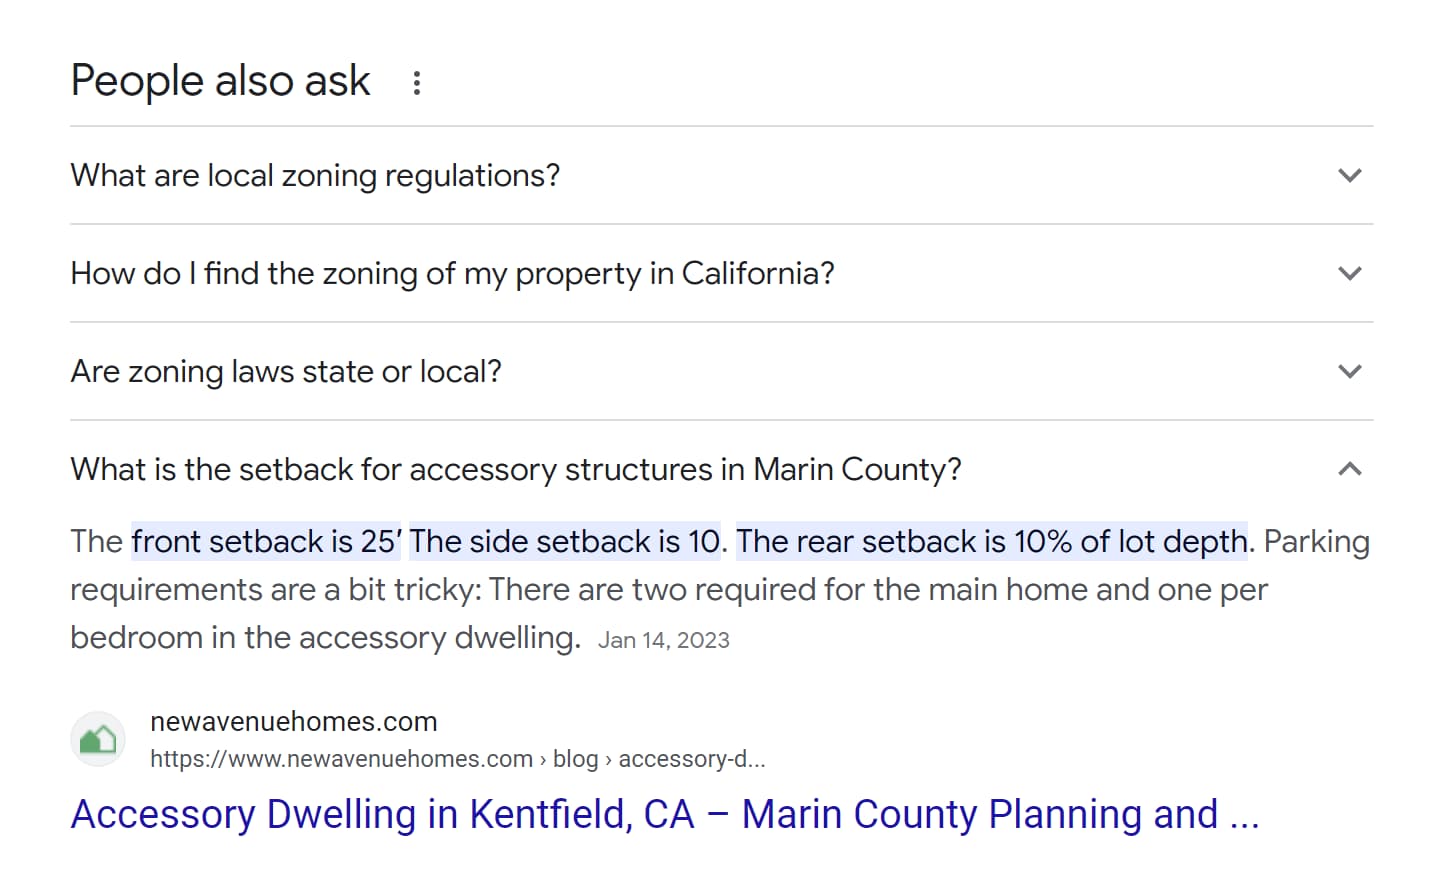Open the three-dot menu beside People also ask
Image resolution: width=1447 pixels, height=891 pixels.
tap(417, 82)
